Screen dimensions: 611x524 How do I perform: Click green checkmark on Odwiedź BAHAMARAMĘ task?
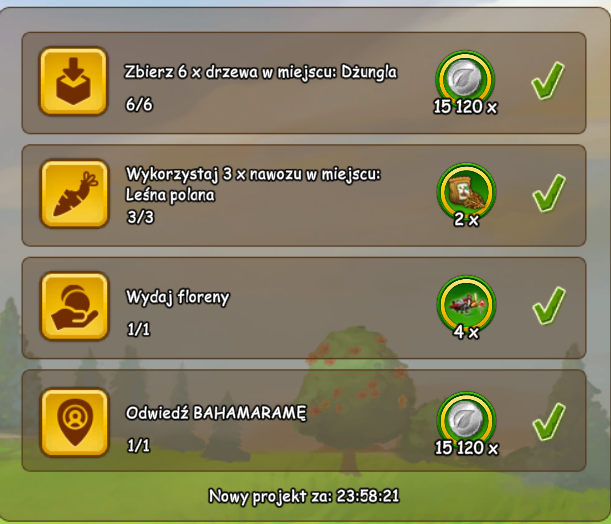[549, 422]
